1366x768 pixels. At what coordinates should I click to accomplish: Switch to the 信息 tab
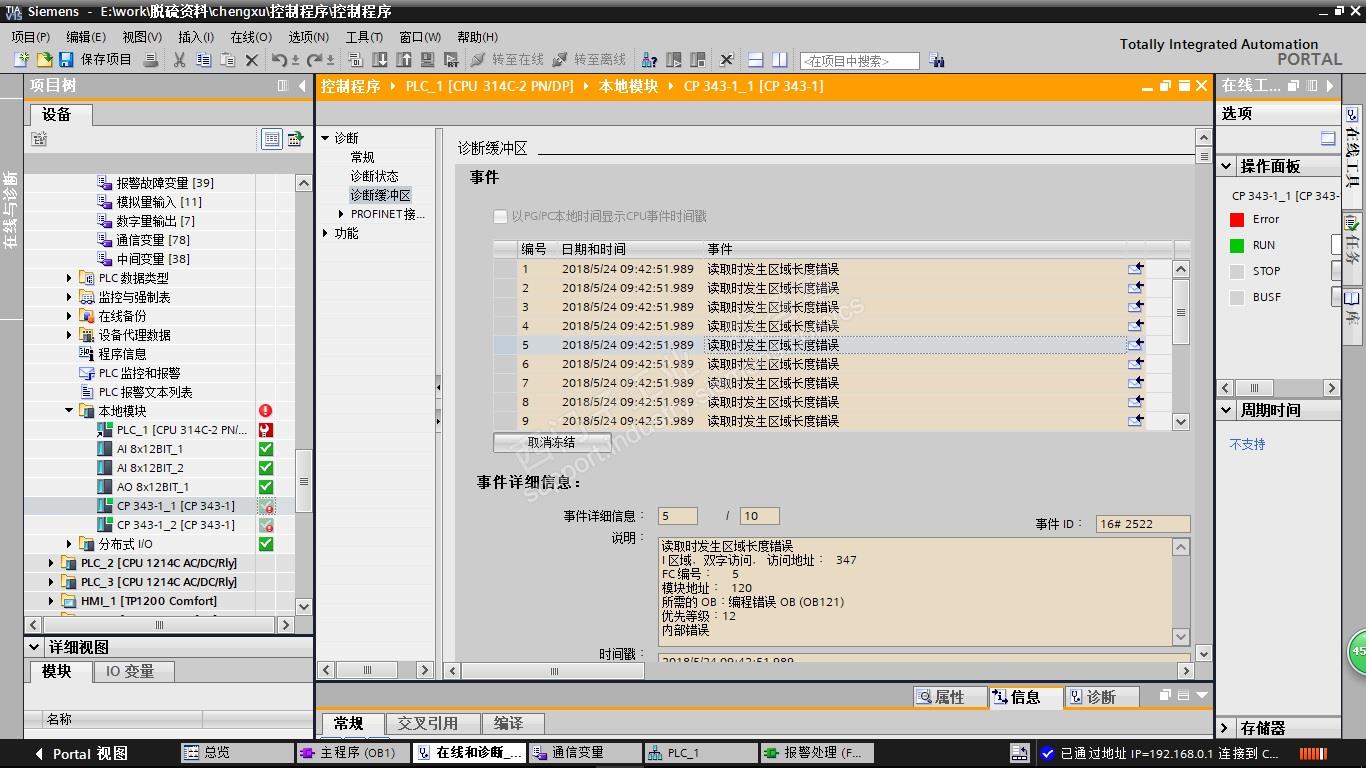click(x=1025, y=697)
